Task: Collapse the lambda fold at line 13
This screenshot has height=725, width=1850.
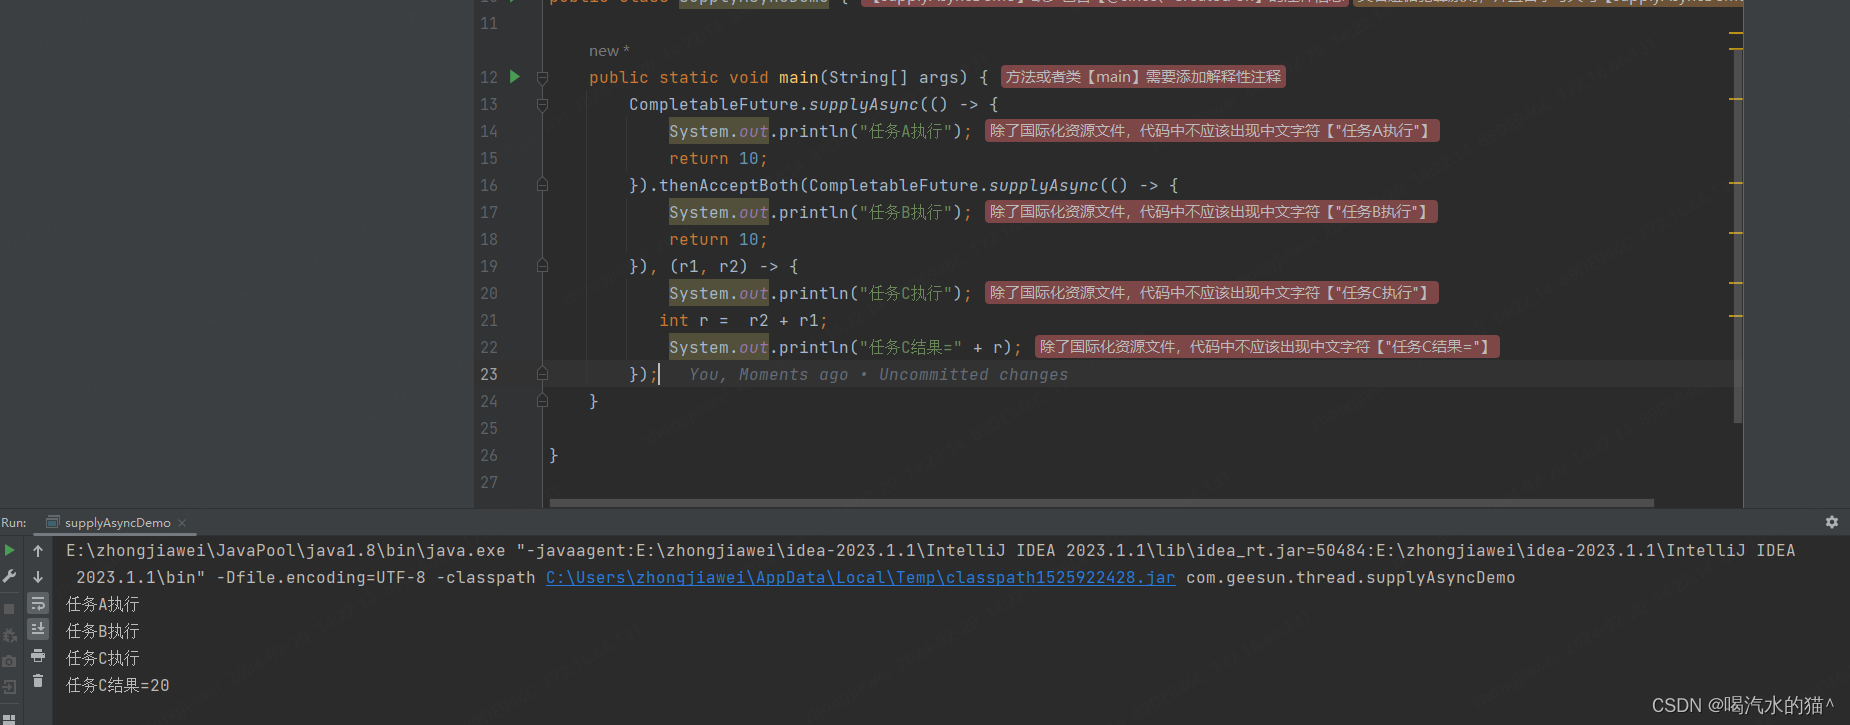Action: tap(542, 104)
